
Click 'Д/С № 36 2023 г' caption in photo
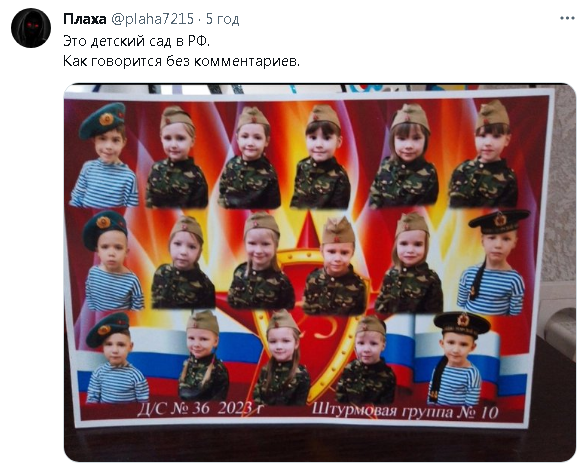point(200,408)
